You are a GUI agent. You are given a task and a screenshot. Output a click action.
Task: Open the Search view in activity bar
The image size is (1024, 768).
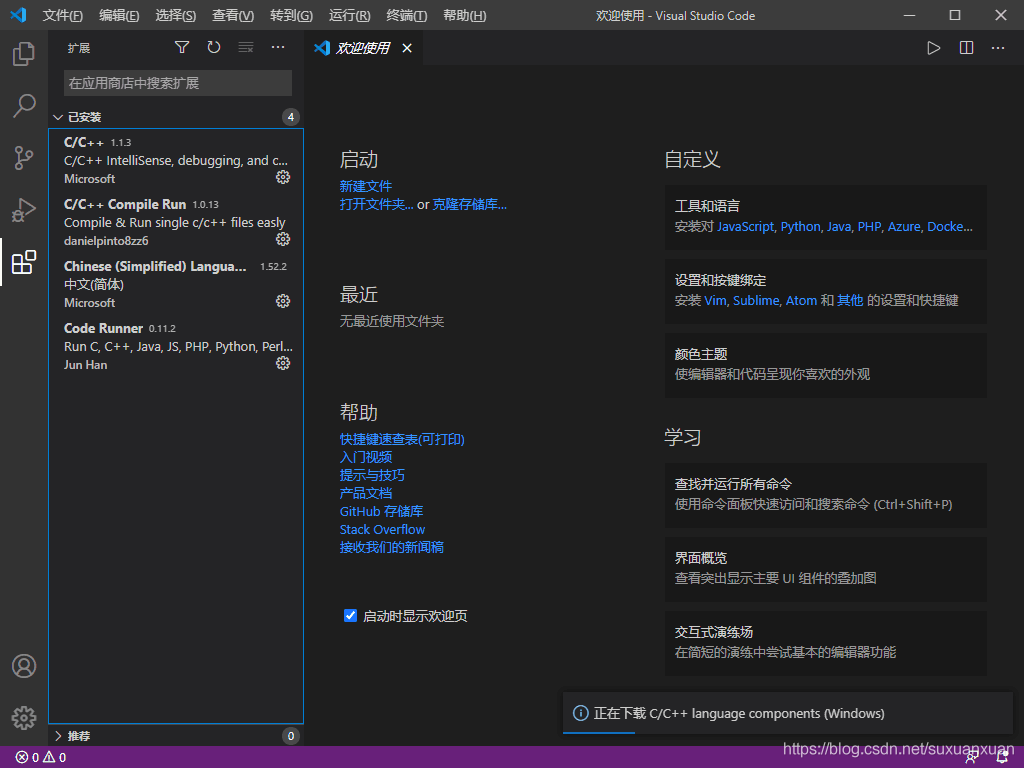[24, 105]
